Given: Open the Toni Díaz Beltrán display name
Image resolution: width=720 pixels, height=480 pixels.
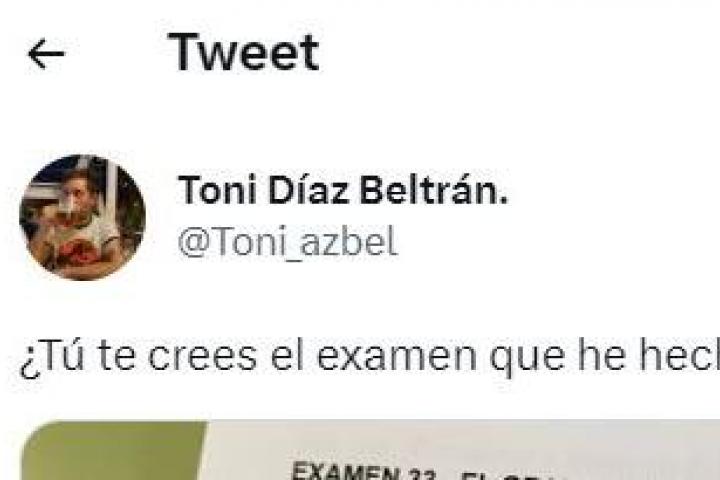Looking at the screenshot, I should coord(343,190).
